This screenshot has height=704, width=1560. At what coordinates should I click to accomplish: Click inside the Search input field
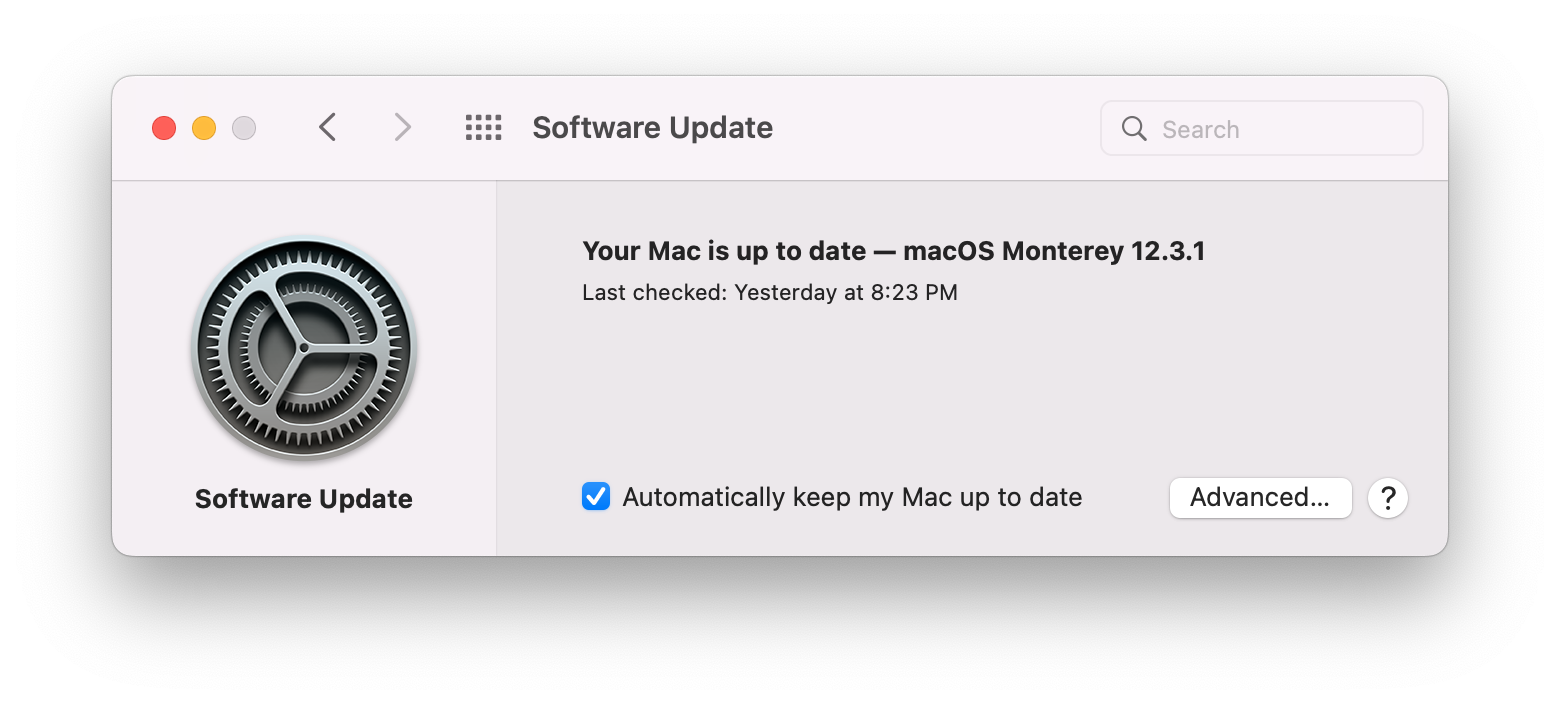(x=1260, y=128)
